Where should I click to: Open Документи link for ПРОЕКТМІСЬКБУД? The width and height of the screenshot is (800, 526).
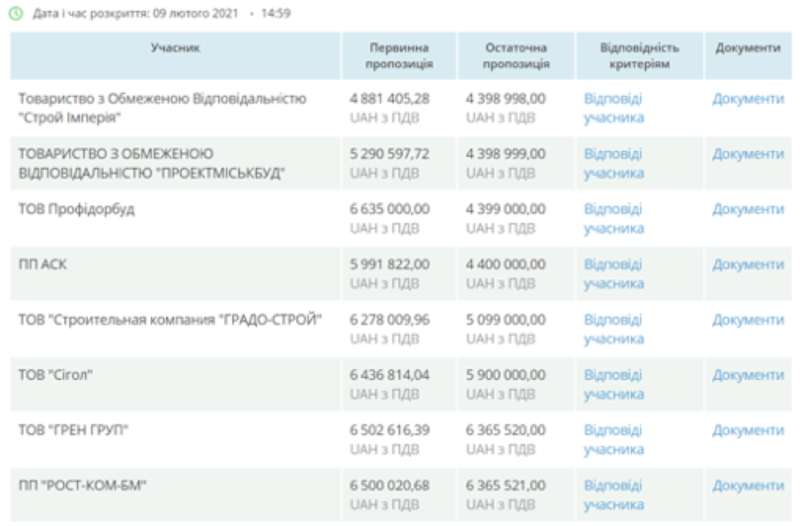(747, 154)
